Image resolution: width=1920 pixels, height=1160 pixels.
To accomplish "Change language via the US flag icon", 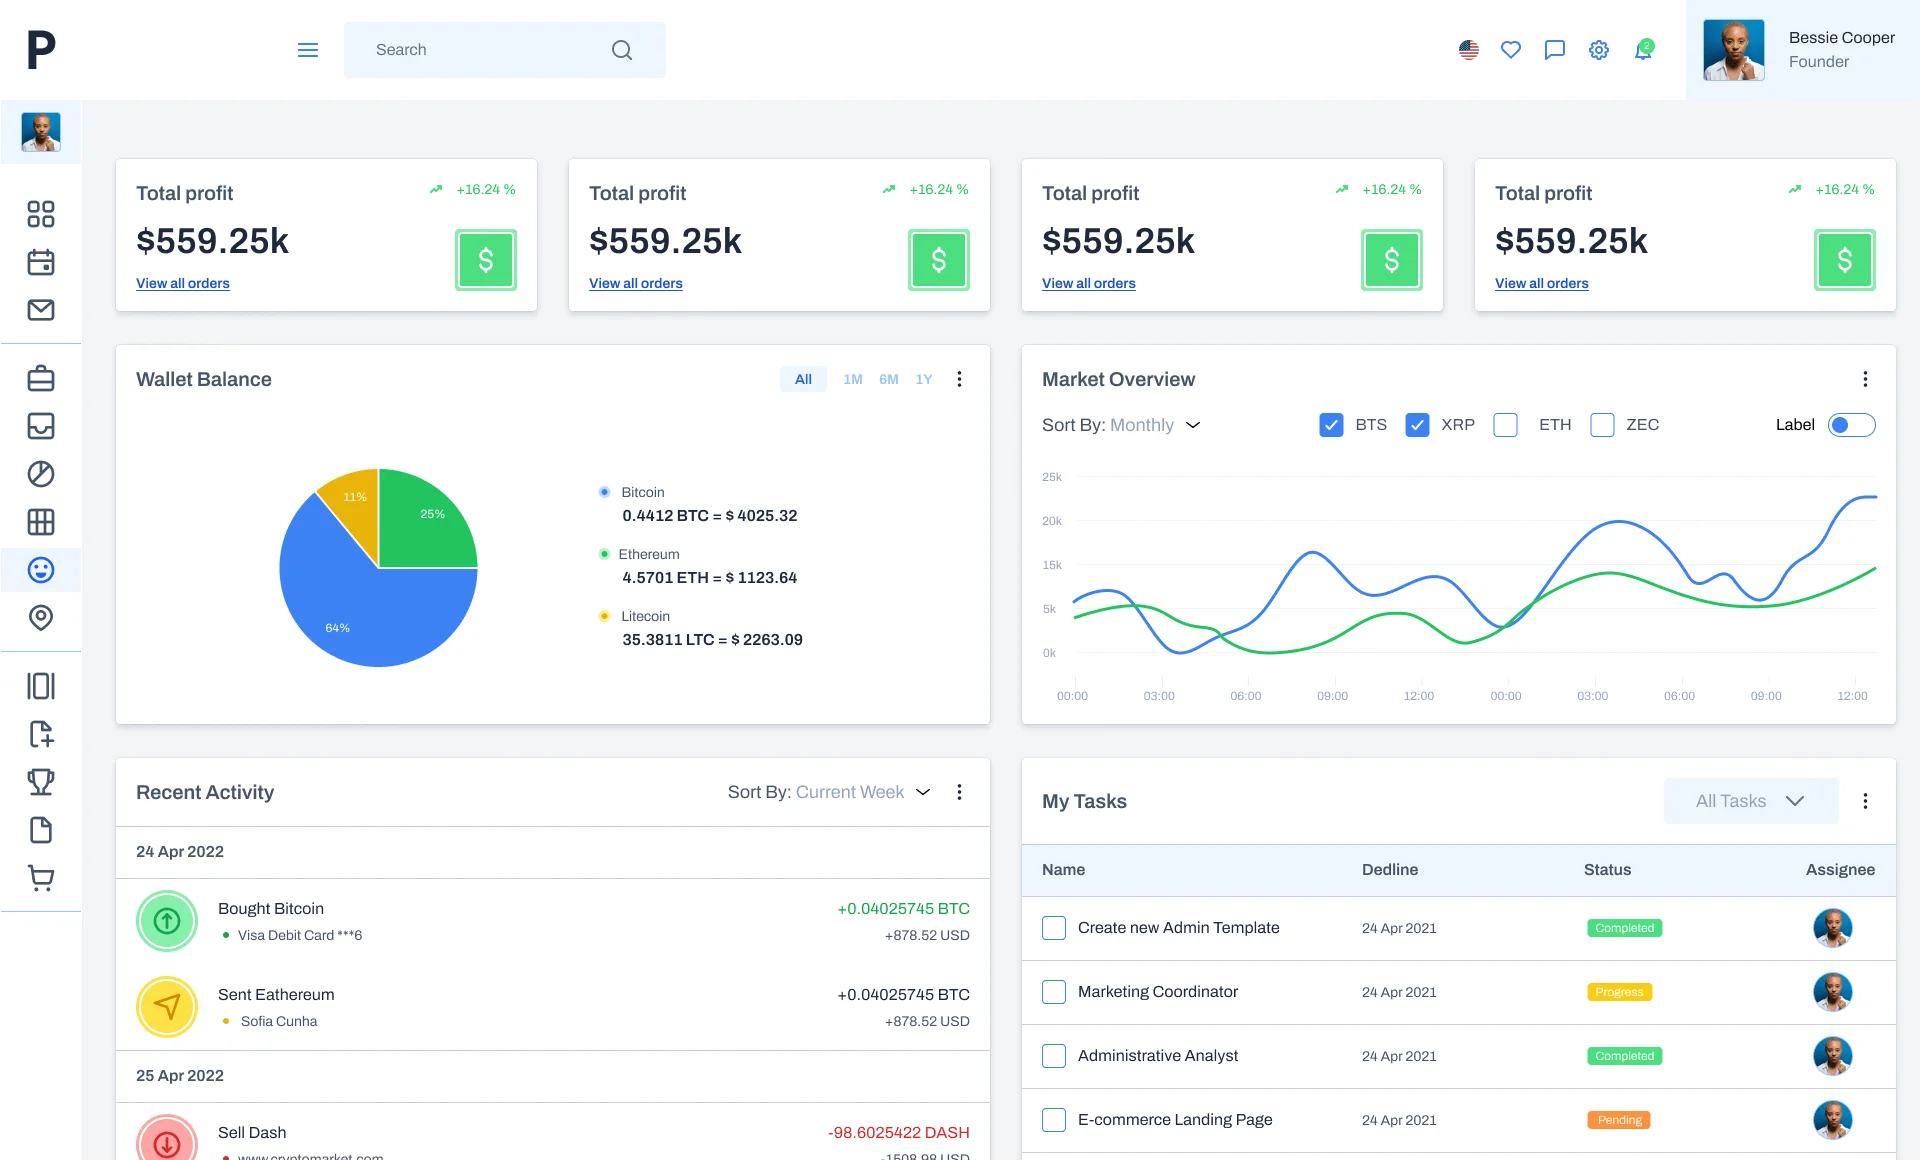I will (x=1467, y=49).
